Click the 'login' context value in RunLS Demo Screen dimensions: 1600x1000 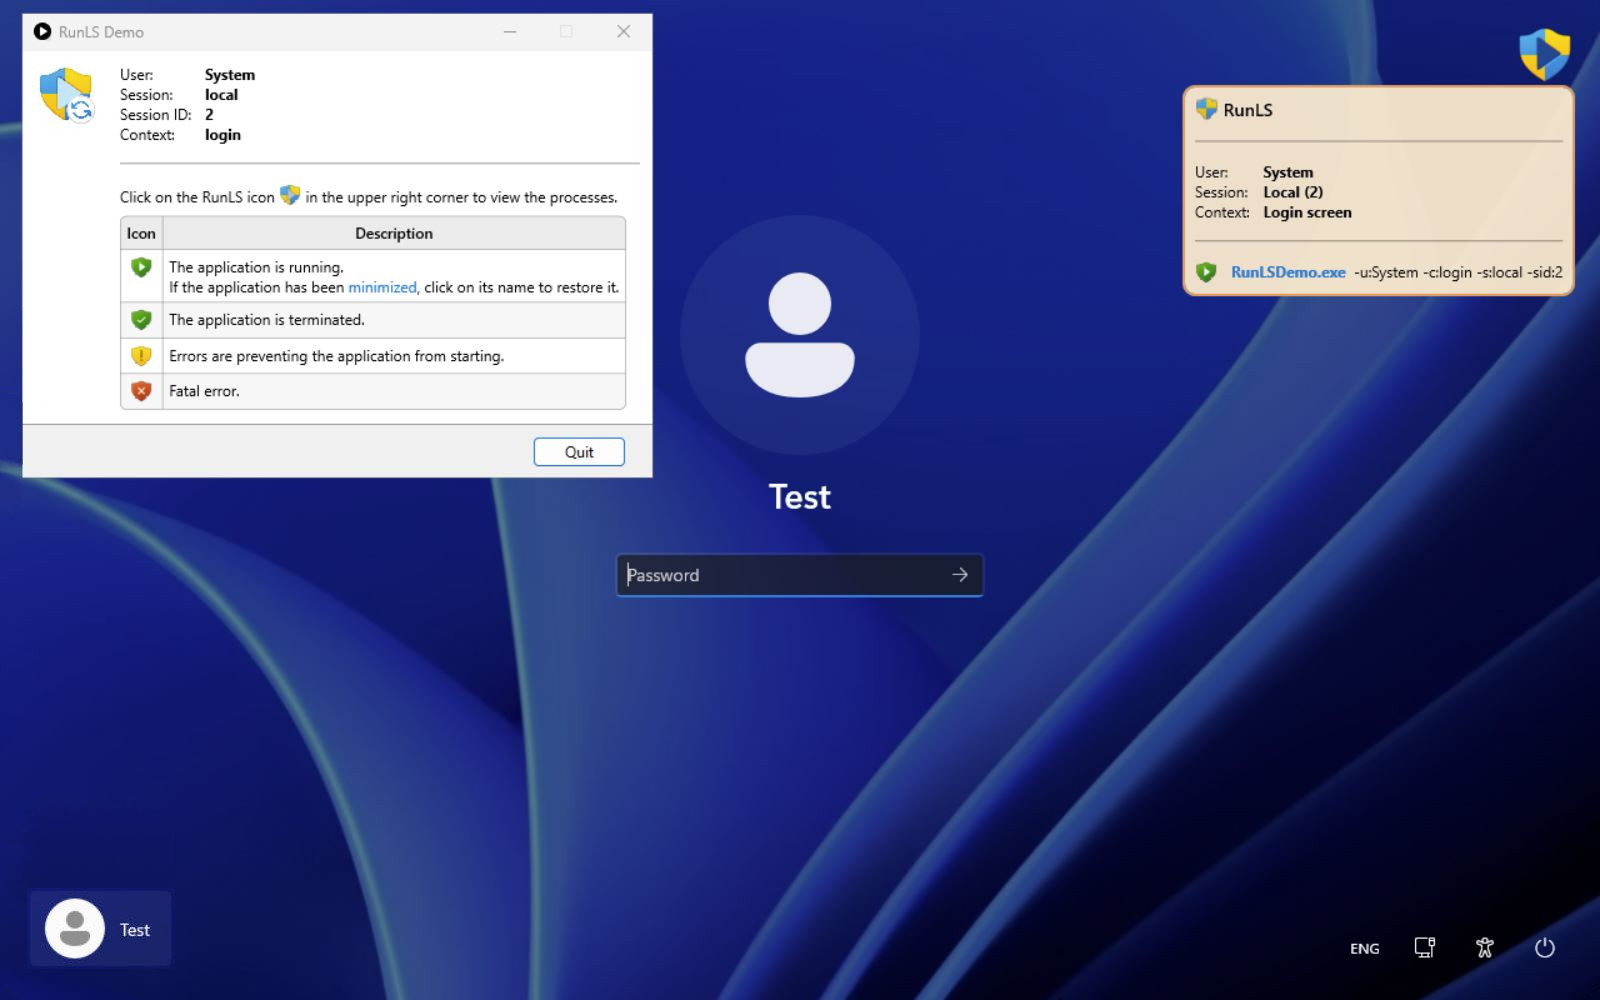click(223, 135)
